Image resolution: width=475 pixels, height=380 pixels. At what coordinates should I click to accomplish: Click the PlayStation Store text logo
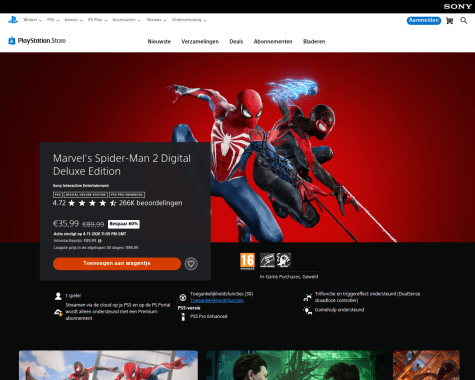(x=42, y=41)
